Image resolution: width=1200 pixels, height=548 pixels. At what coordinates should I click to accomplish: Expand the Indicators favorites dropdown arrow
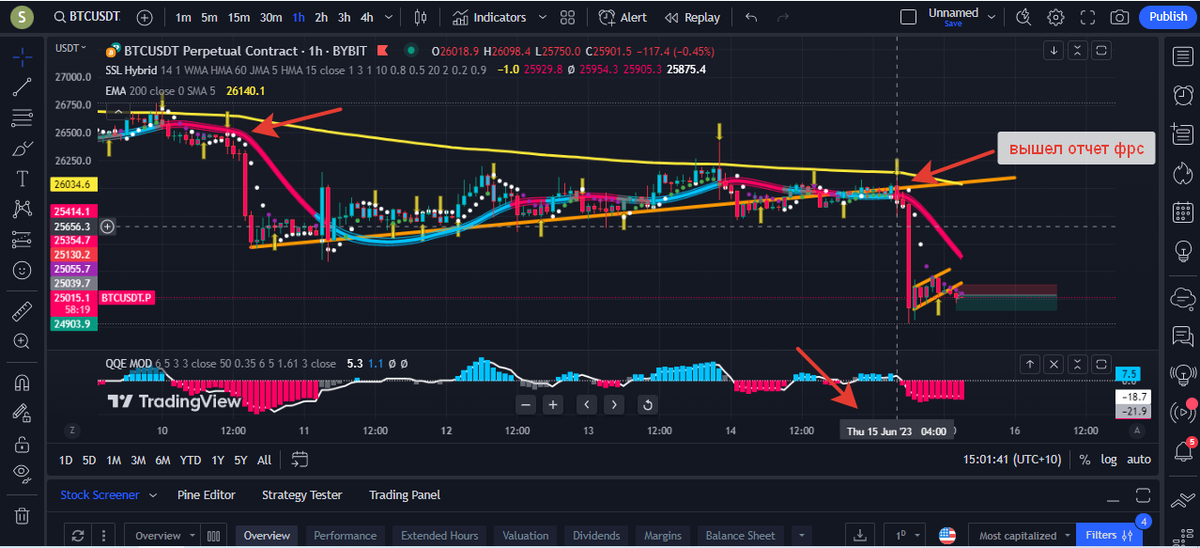tap(541, 17)
